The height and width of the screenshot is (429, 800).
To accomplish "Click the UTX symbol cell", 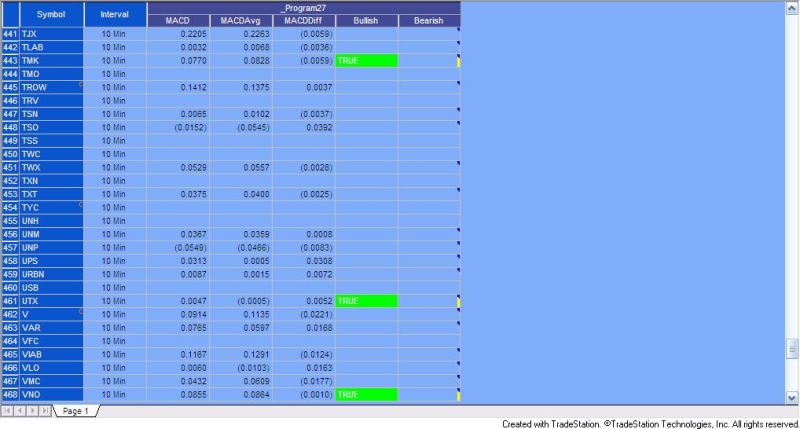I will [51, 301].
